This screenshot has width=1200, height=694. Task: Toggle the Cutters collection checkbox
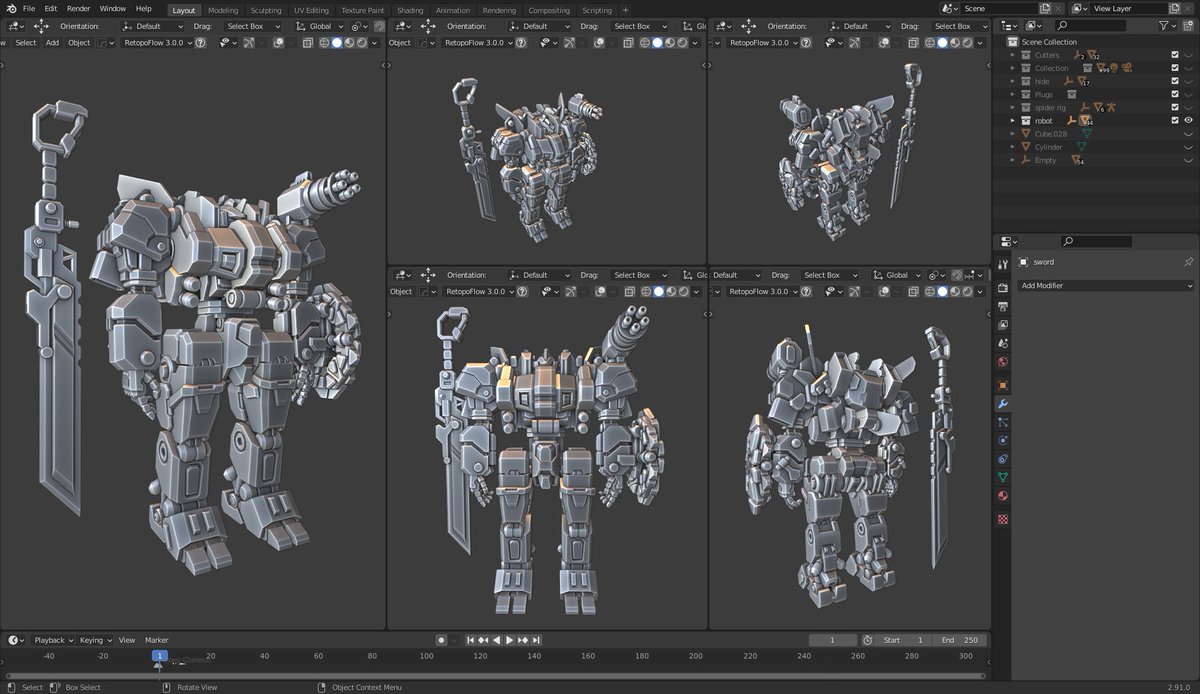pos(1175,55)
